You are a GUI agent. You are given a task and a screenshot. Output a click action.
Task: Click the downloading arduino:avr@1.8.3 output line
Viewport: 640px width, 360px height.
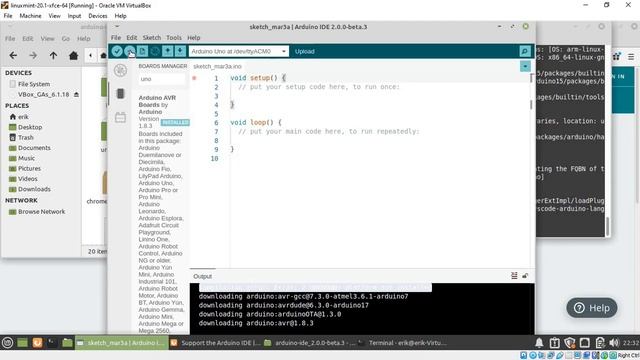(x=256, y=323)
